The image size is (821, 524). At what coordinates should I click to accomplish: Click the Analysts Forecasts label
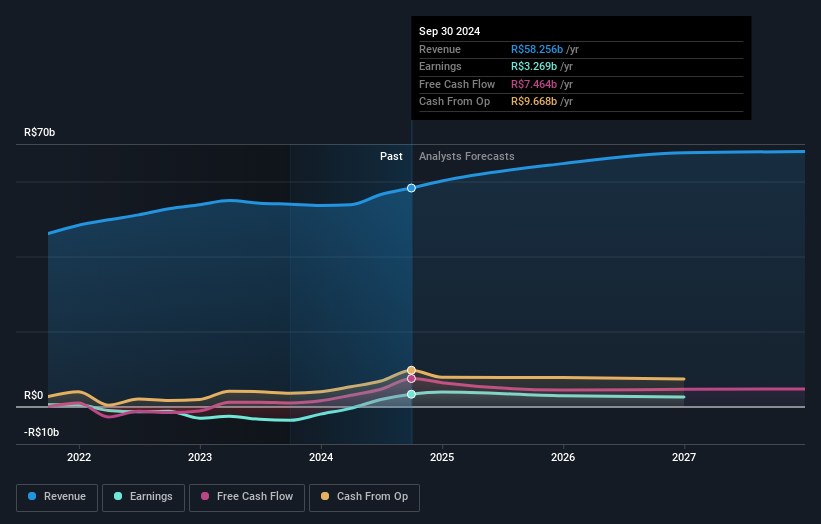[x=467, y=157]
